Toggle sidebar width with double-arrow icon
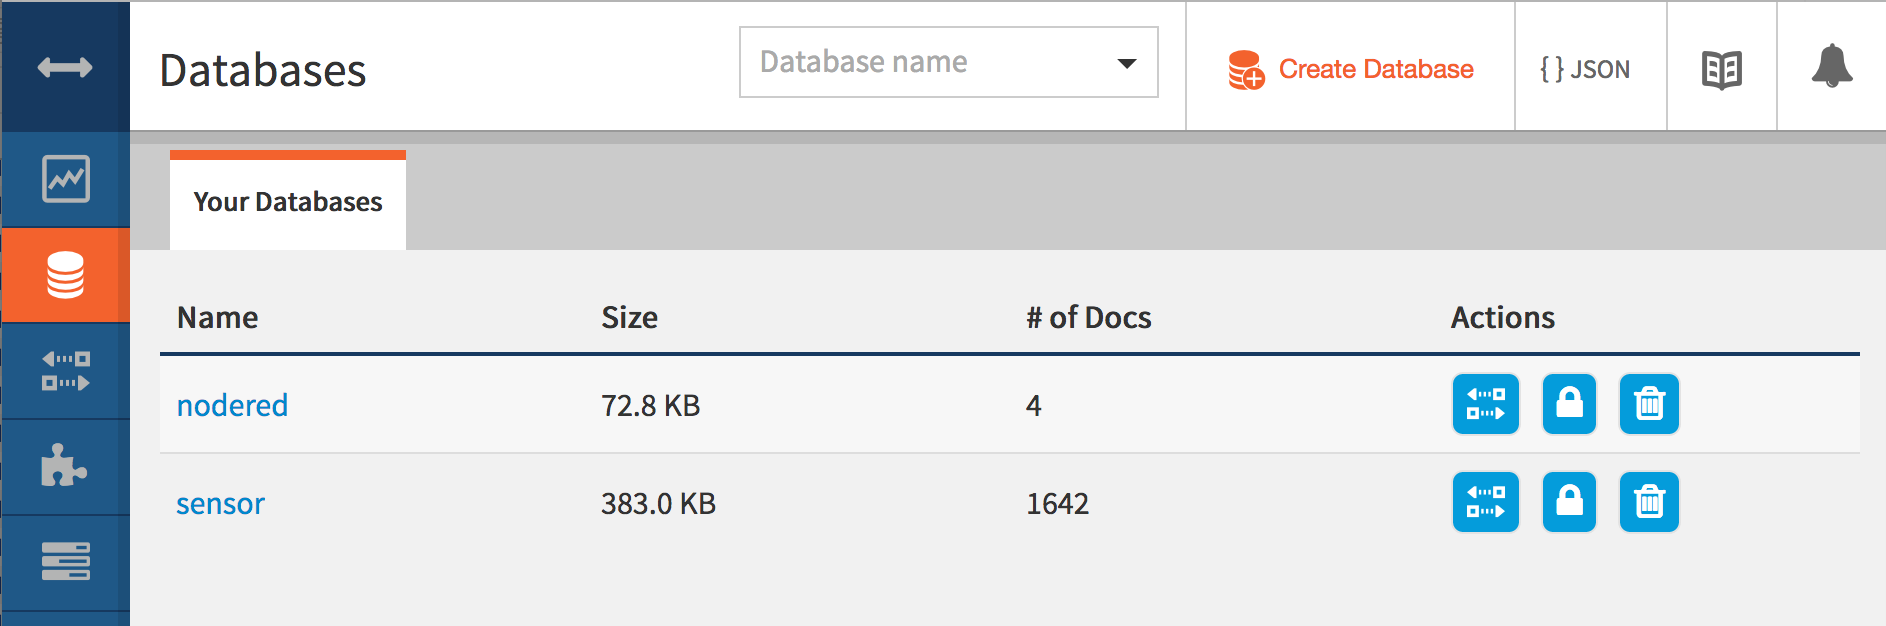This screenshot has width=1886, height=626. point(65,67)
